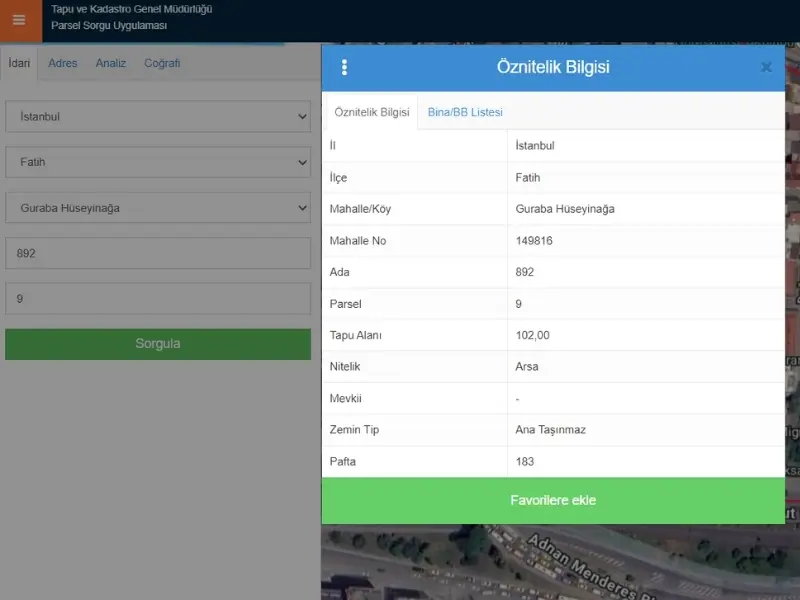Screen dimensions: 800x600
Task: Switch to the Coğrafi tab
Action: click(x=162, y=63)
